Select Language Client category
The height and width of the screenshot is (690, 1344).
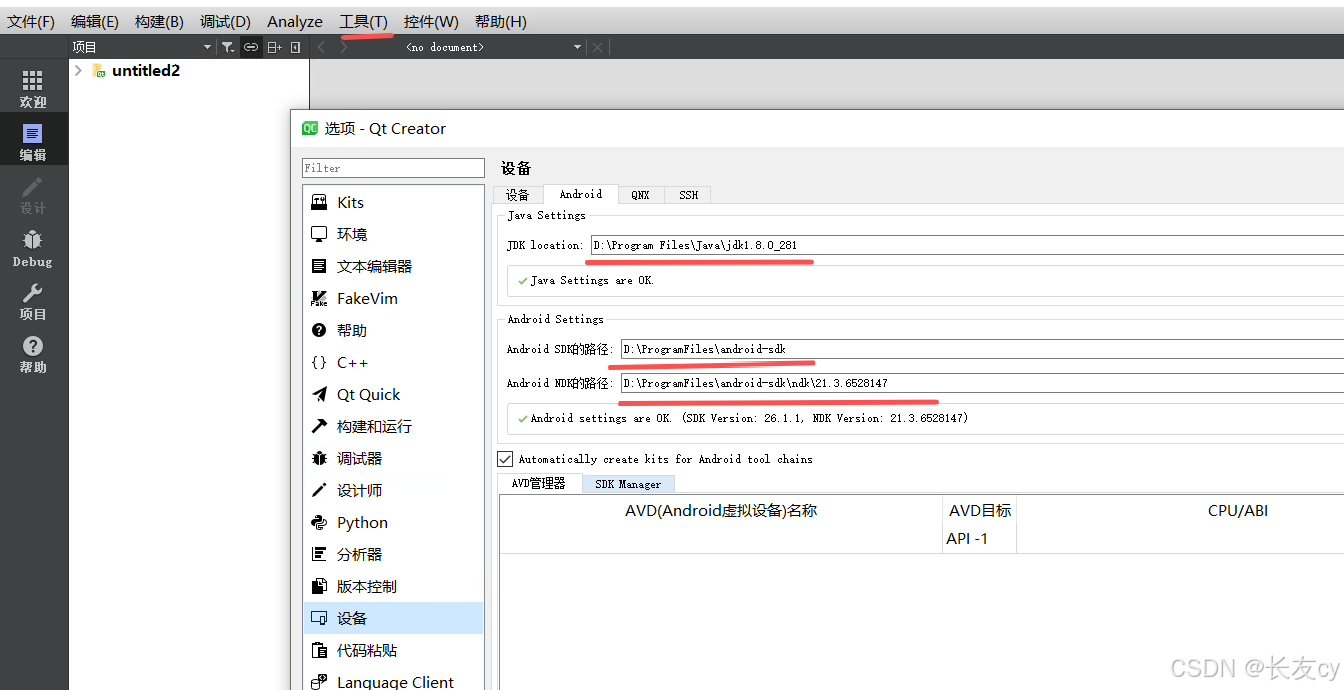[393, 680]
